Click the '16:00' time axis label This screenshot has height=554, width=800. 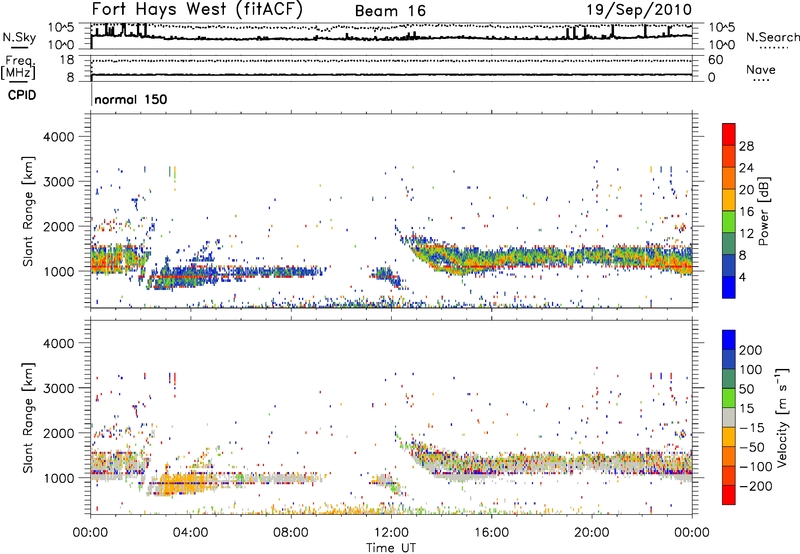(x=491, y=533)
